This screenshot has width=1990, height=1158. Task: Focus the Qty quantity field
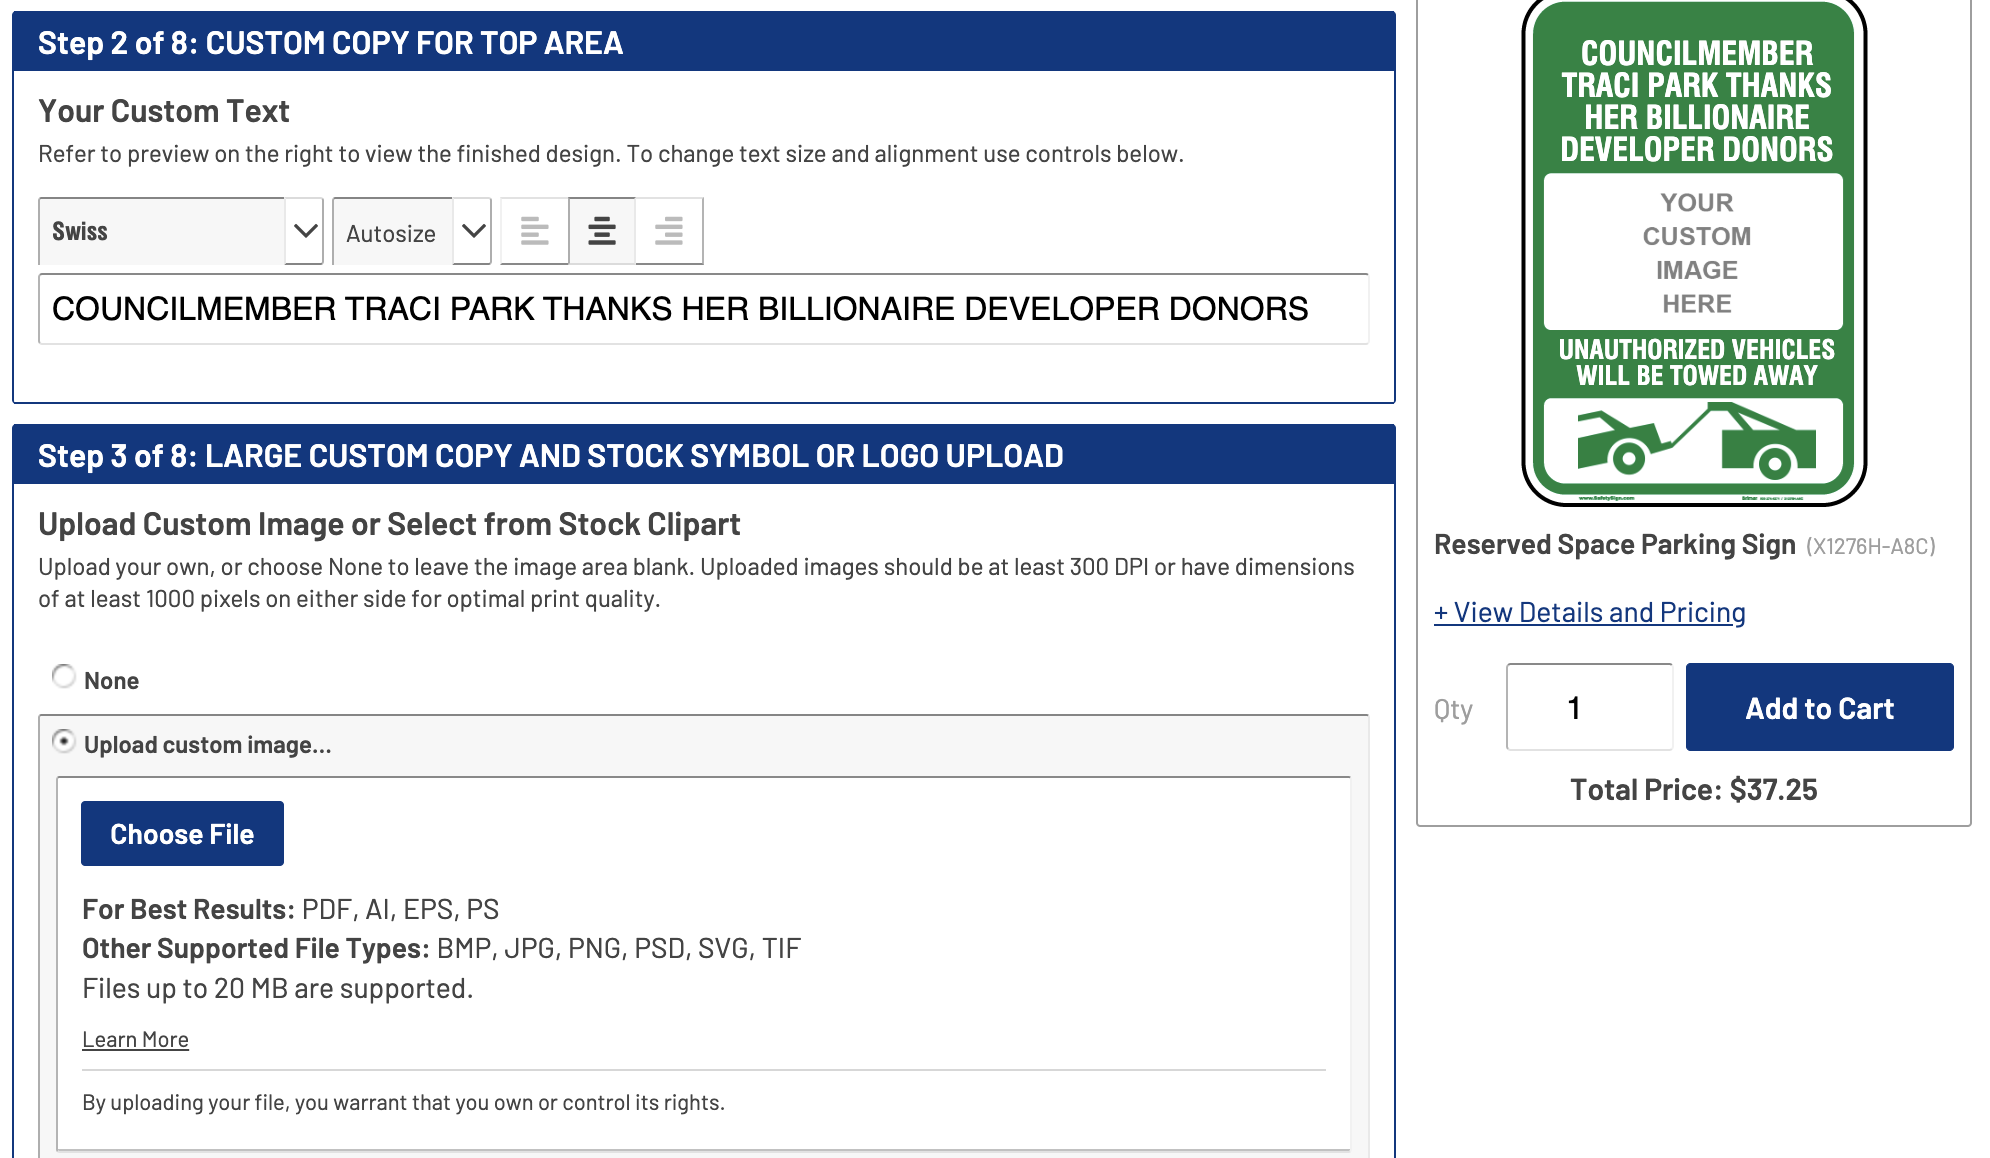point(1588,707)
